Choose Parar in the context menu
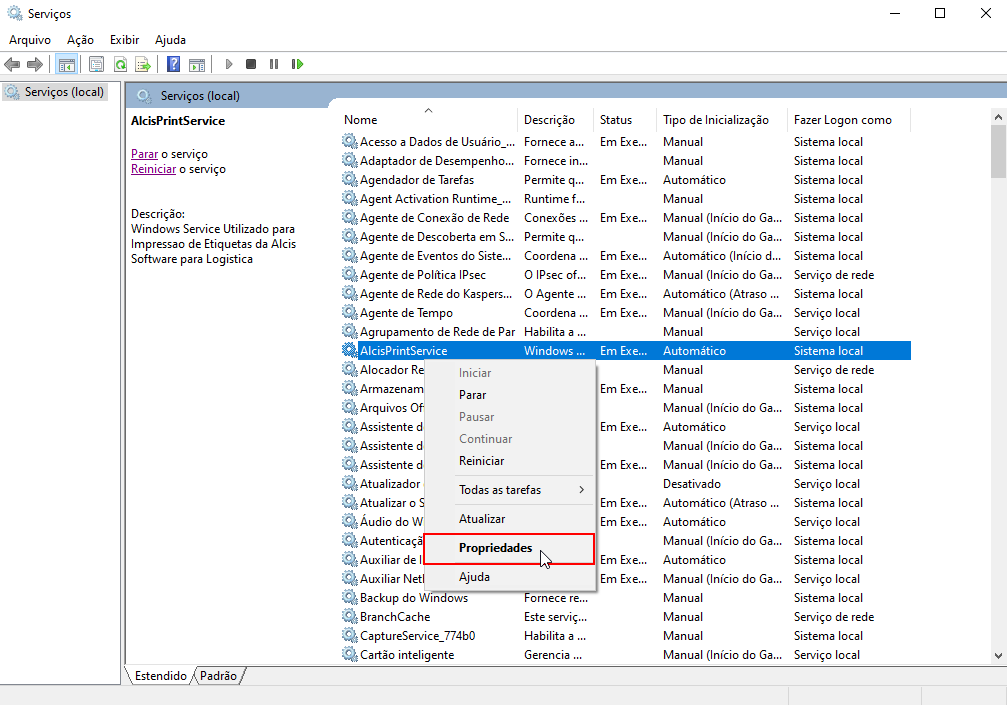Screen dimensions: 1007x705 pos(509,395)
